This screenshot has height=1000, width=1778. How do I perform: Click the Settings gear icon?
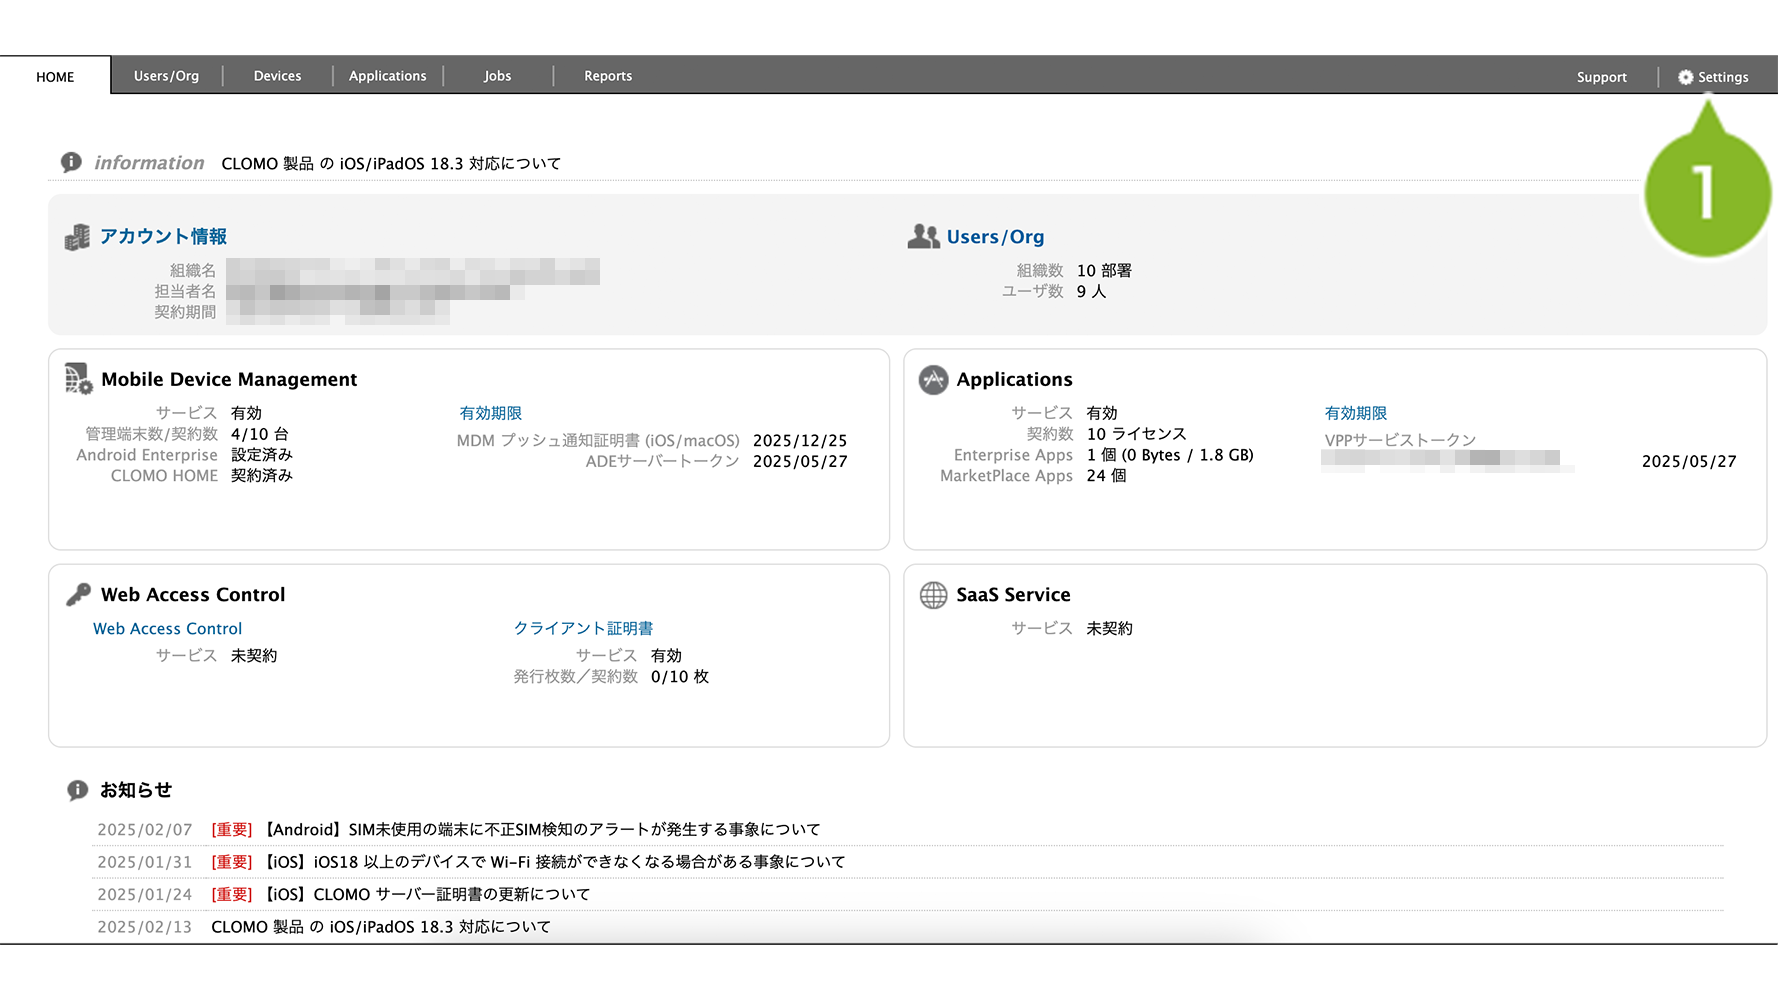[x=1685, y=77]
